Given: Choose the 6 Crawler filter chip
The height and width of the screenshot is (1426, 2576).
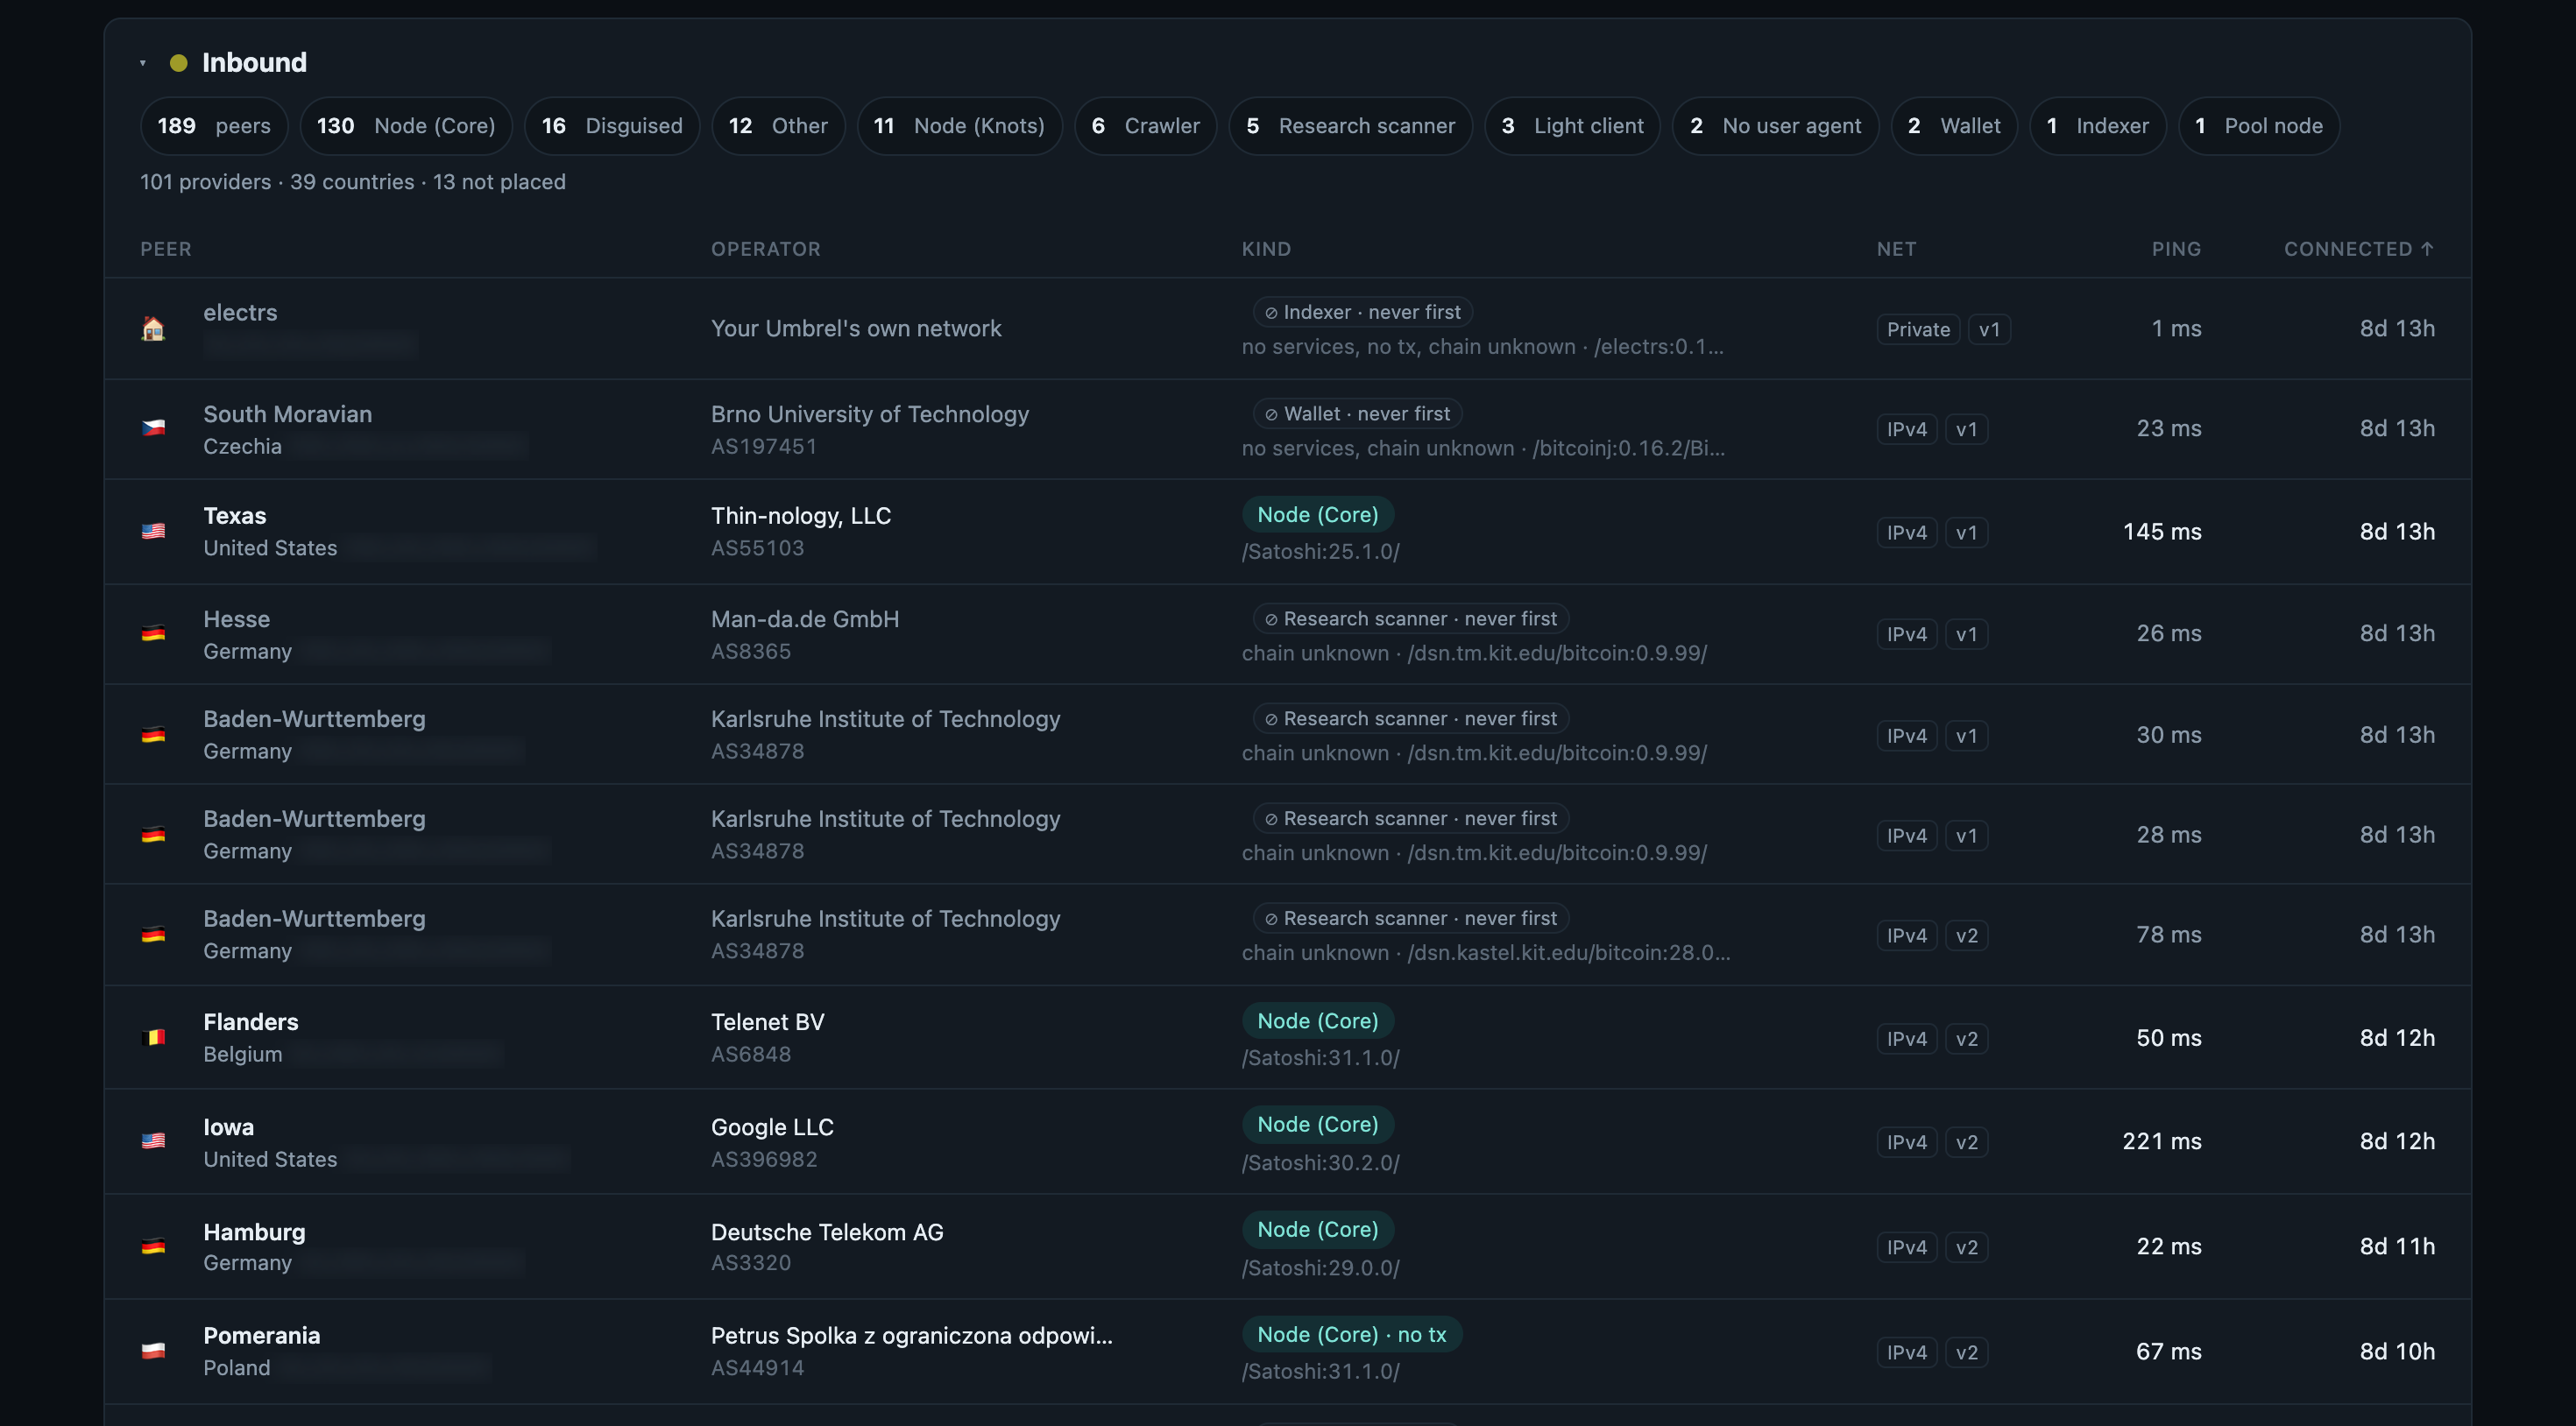Looking at the screenshot, I should tap(1145, 126).
